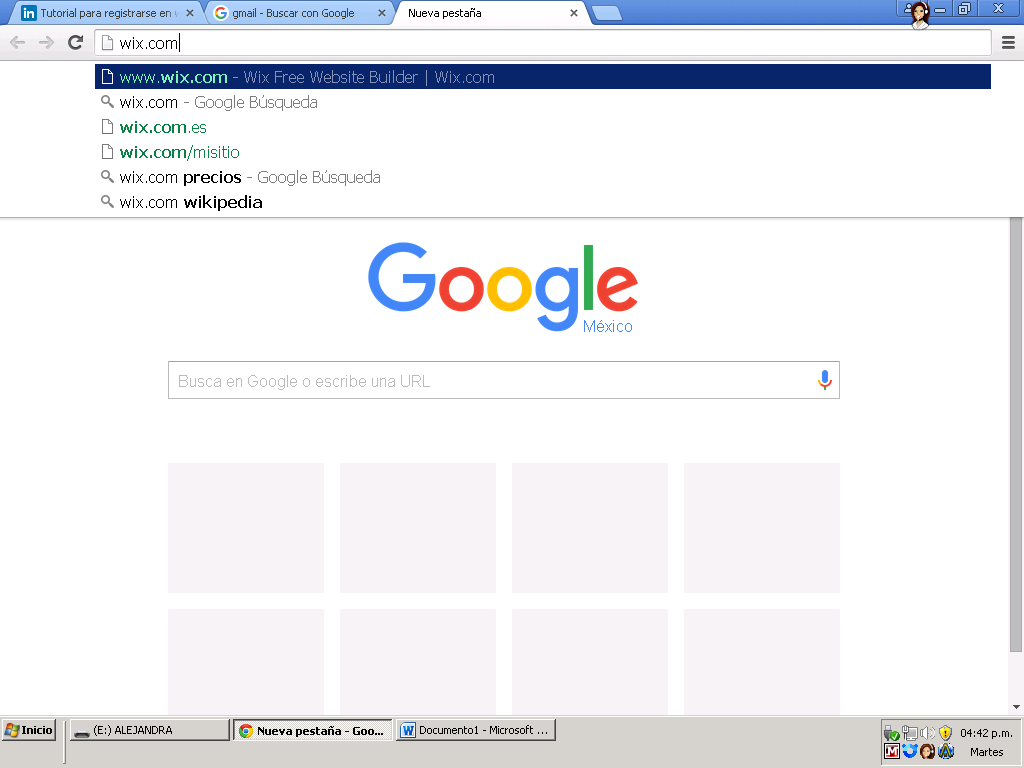The height and width of the screenshot is (768, 1024).
Task: Click the volume speaker icon in system tray
Action: 928,732
